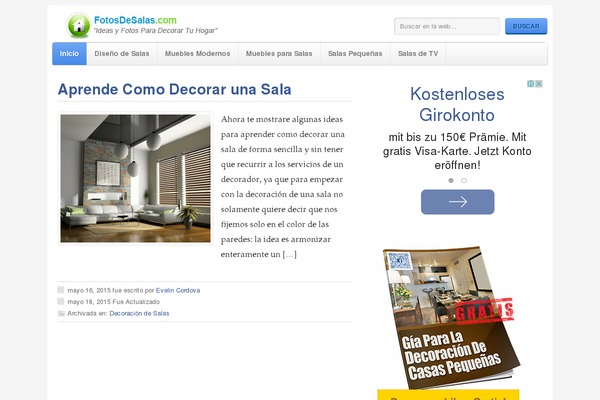Image resolution: width=600 pixels, height=400 pixels.
Task: Go to Muebles para Salas
Action: tap(279, 54)
